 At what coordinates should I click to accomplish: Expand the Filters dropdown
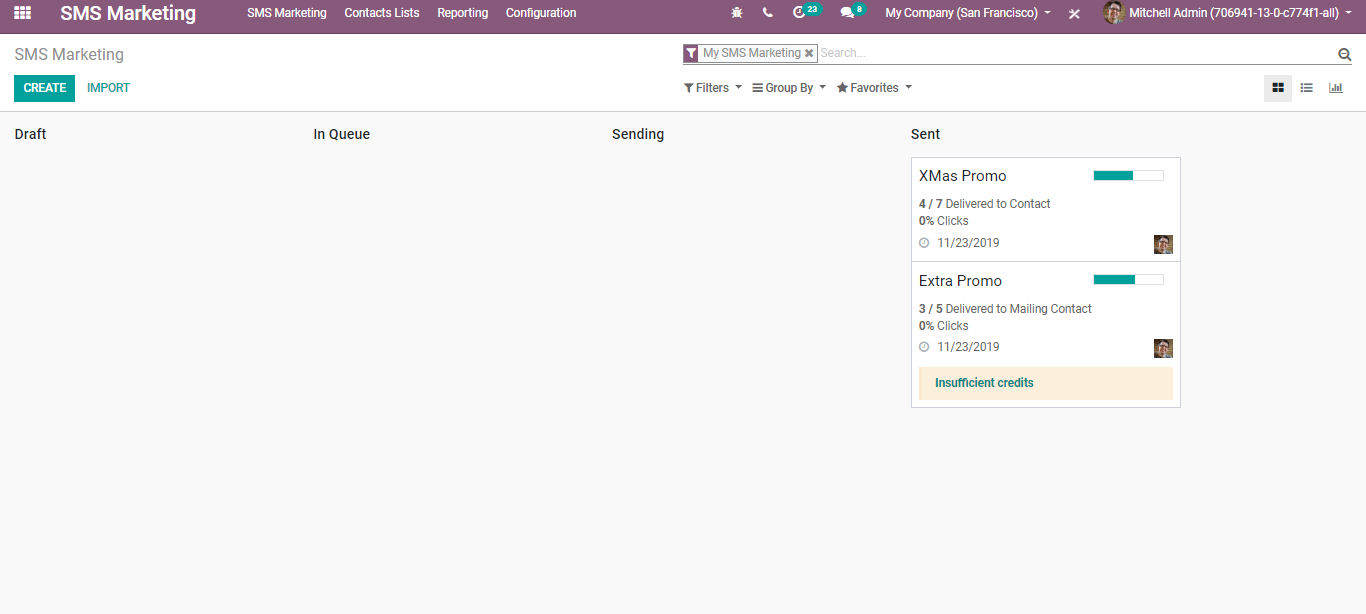pyautogui.click(x=712, y=88)
